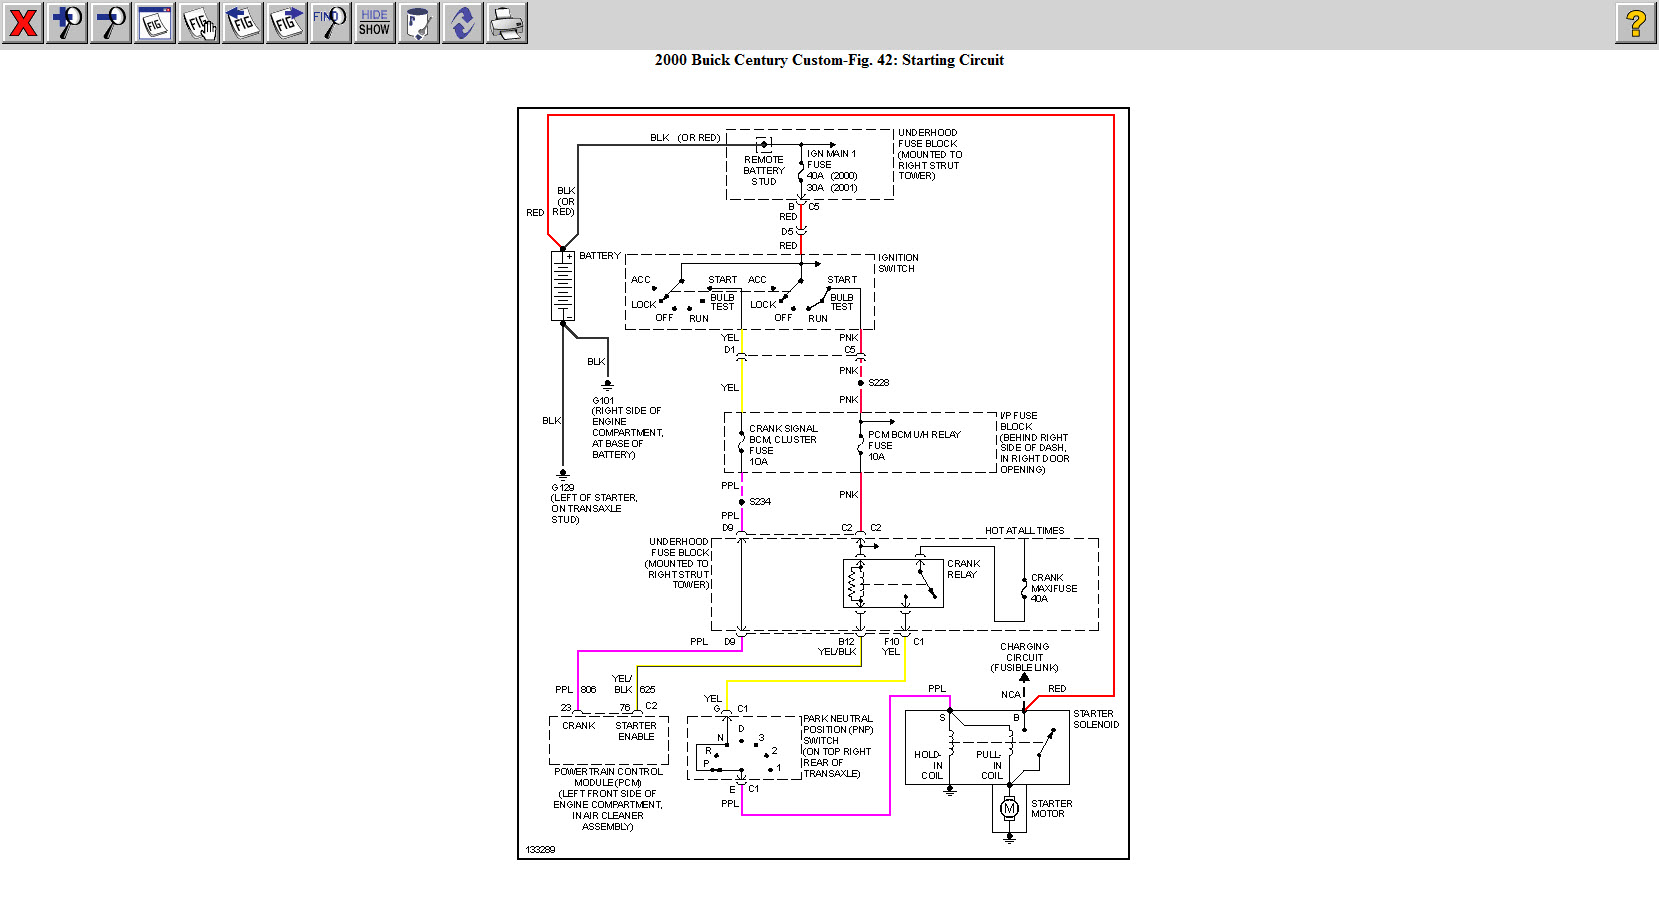Click the CRANK RELAY label
1659x916 pixels.
click(x=963, y=569)
